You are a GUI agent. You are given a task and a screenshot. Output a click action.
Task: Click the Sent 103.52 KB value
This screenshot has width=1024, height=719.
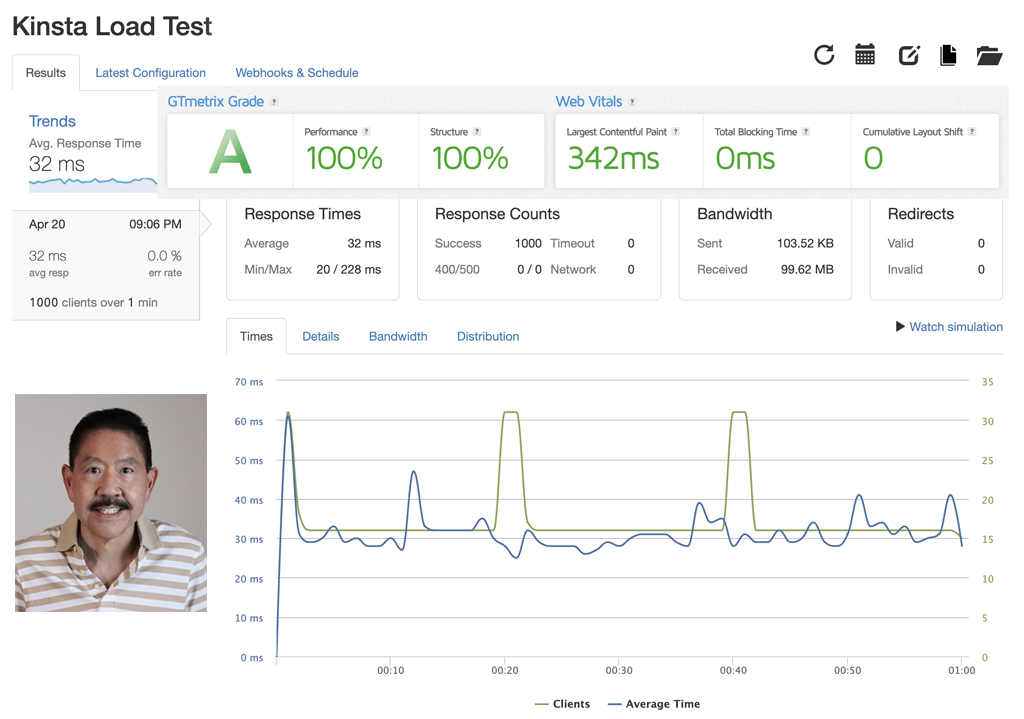[805, 243]
